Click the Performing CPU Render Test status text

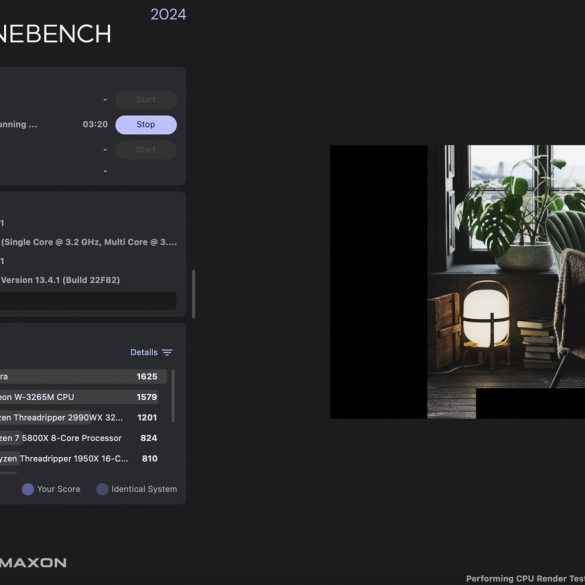pos(525,579)
